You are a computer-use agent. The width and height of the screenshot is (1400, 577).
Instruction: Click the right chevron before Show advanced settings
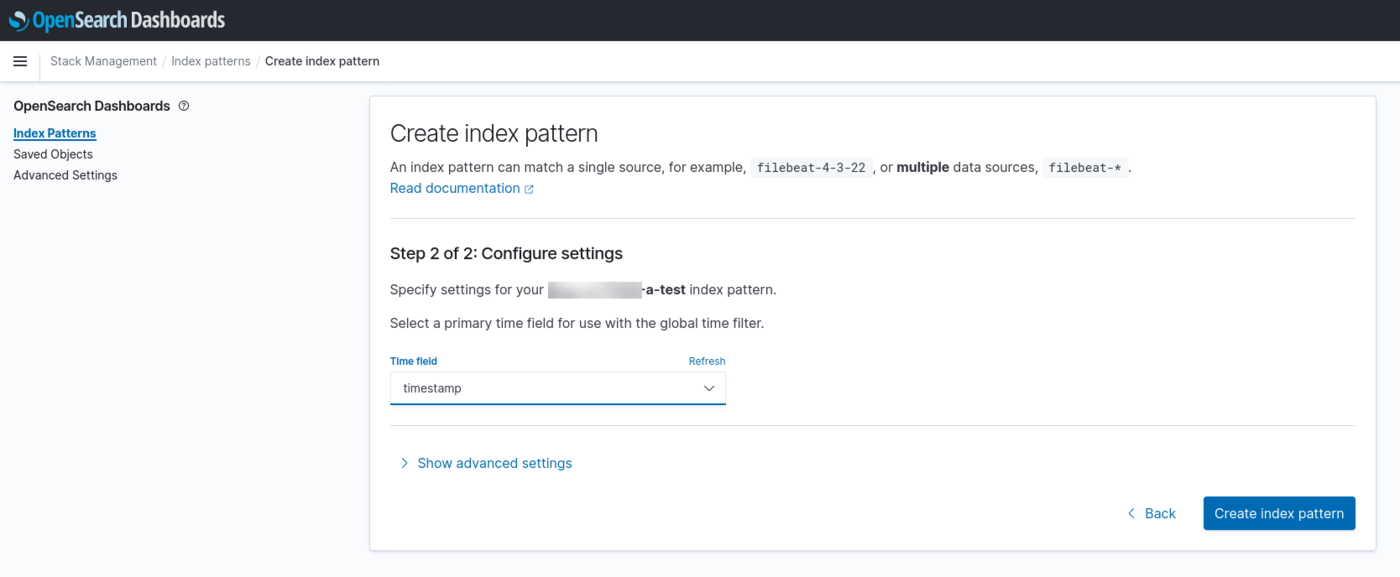[x=404, y=463]
